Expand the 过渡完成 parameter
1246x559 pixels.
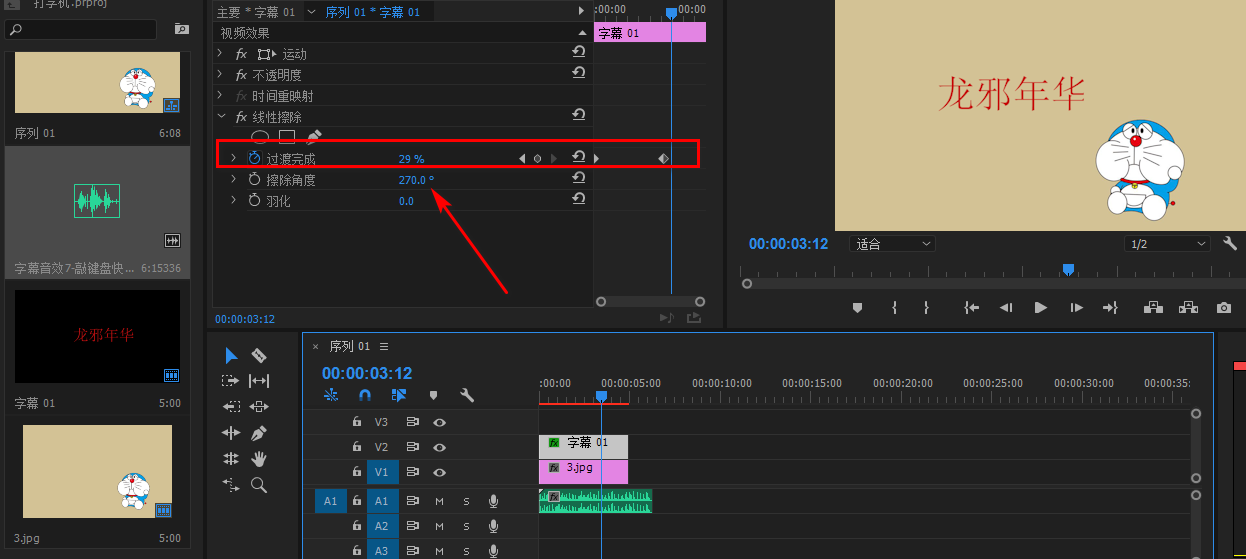[x=234, y=158]
